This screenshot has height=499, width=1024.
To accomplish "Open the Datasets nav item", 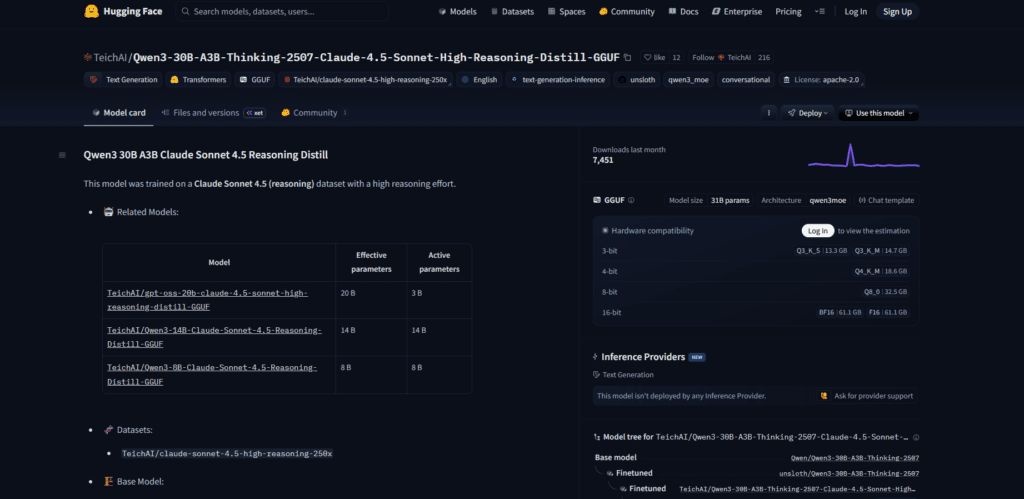I will (x=512, y=11).
